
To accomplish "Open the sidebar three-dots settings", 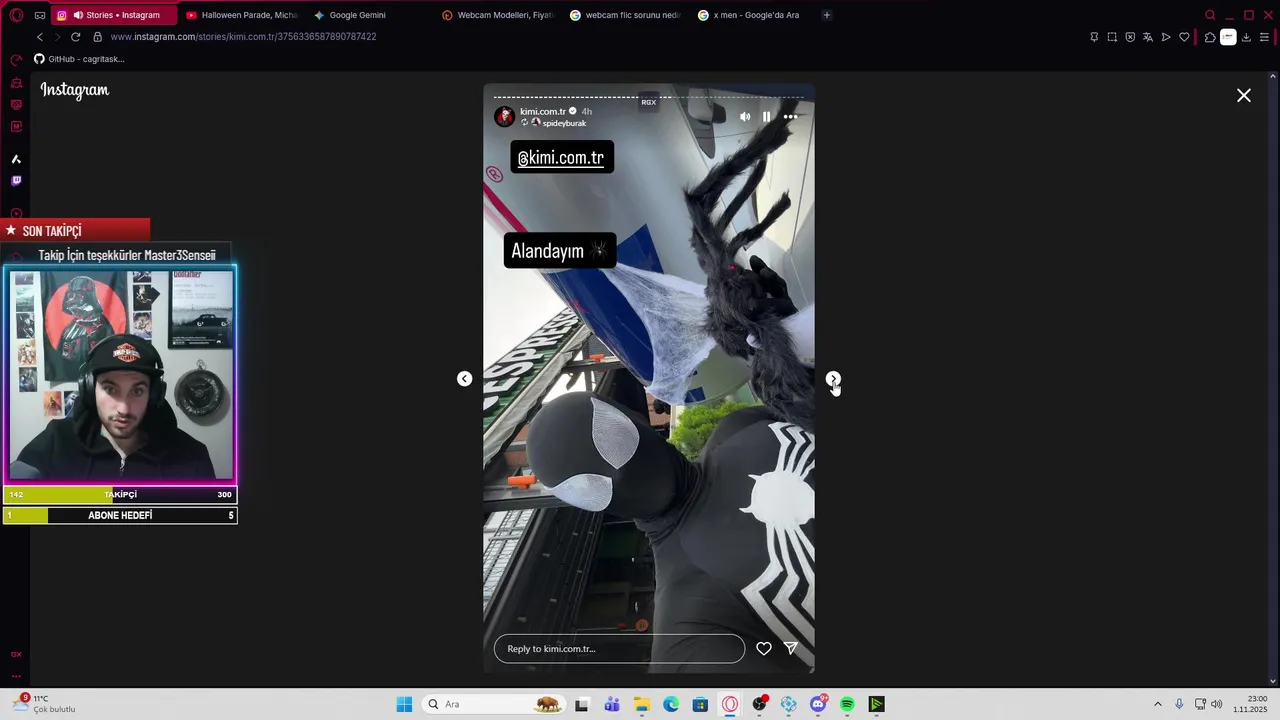I will click(16, 676).
